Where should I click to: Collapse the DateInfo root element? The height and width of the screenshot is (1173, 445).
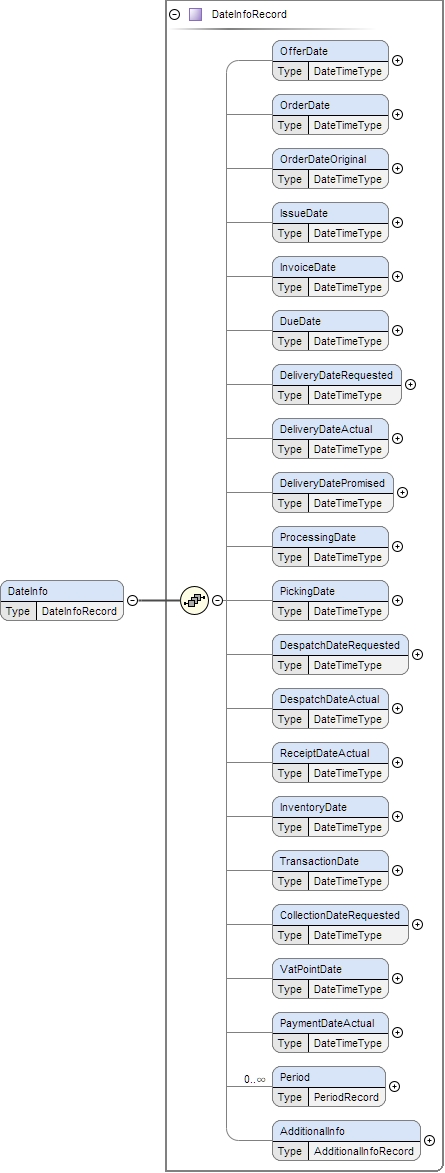pos(132,600)
